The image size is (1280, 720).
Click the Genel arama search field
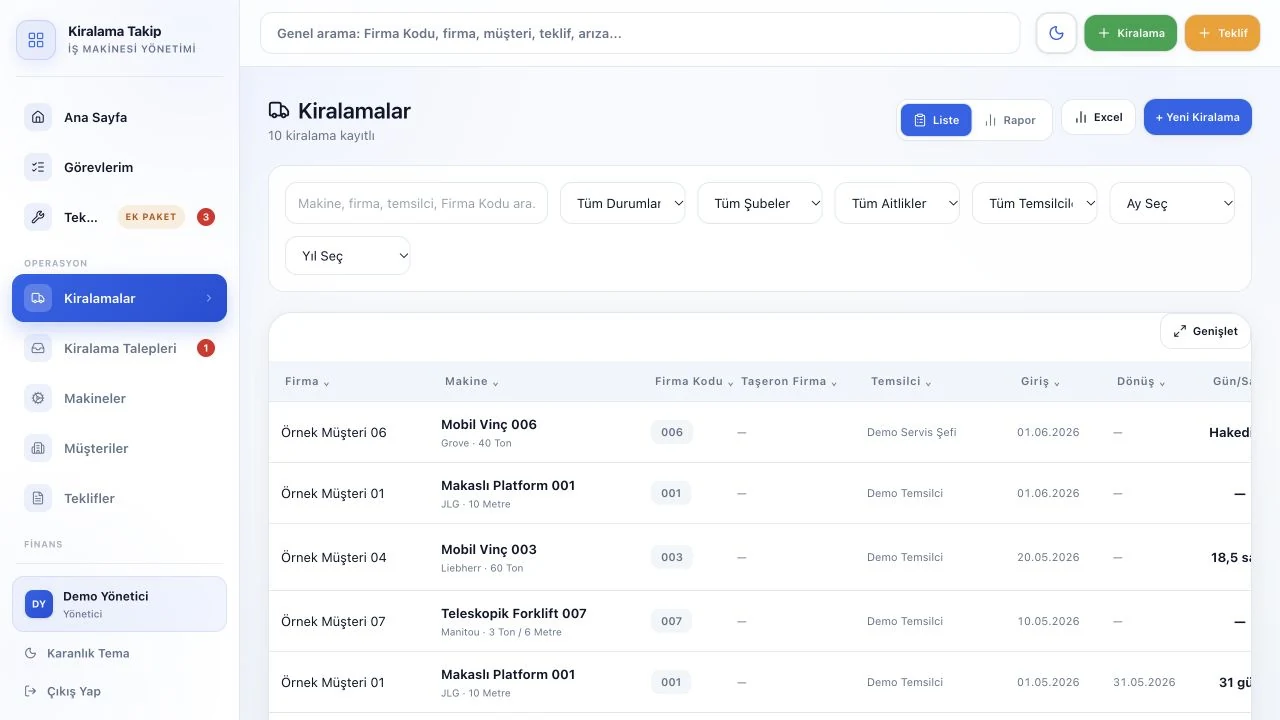click(x=640, y=33)
